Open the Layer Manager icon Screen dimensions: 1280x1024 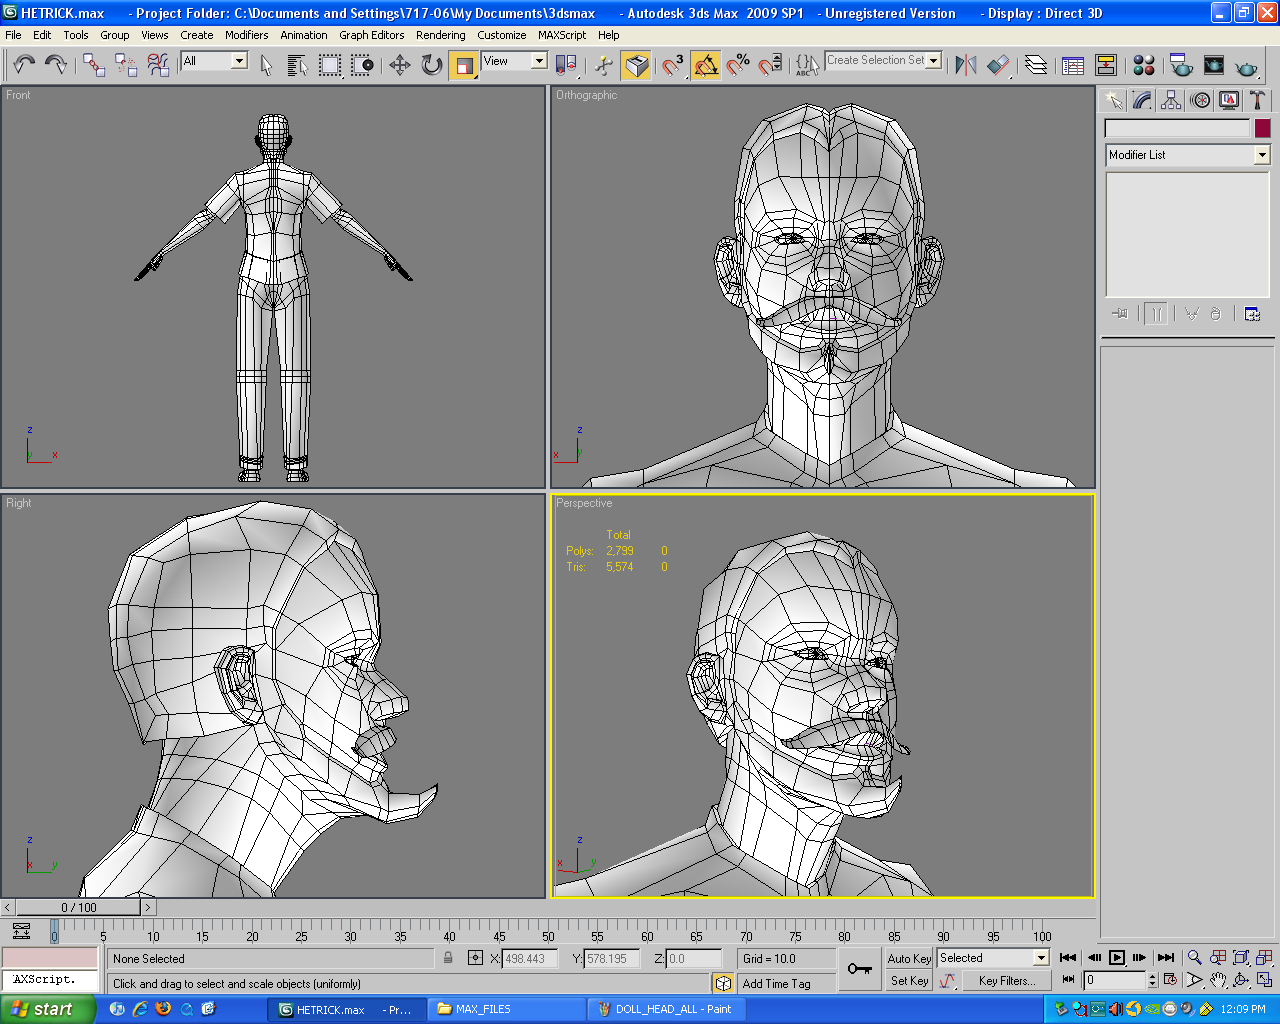1036,65
